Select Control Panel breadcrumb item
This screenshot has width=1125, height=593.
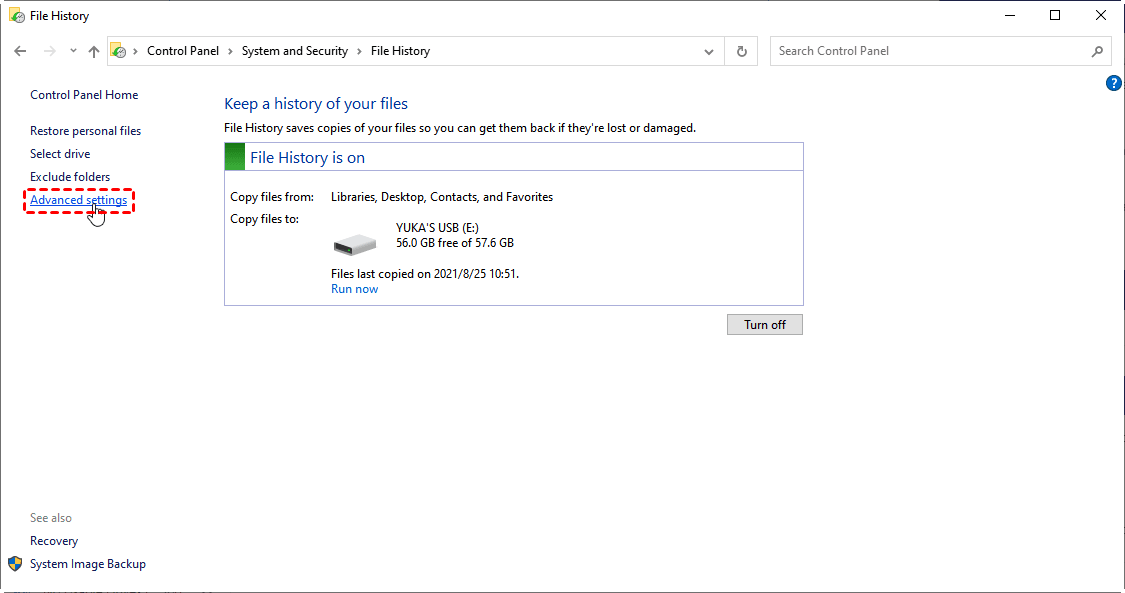click(x=183, y=51)
